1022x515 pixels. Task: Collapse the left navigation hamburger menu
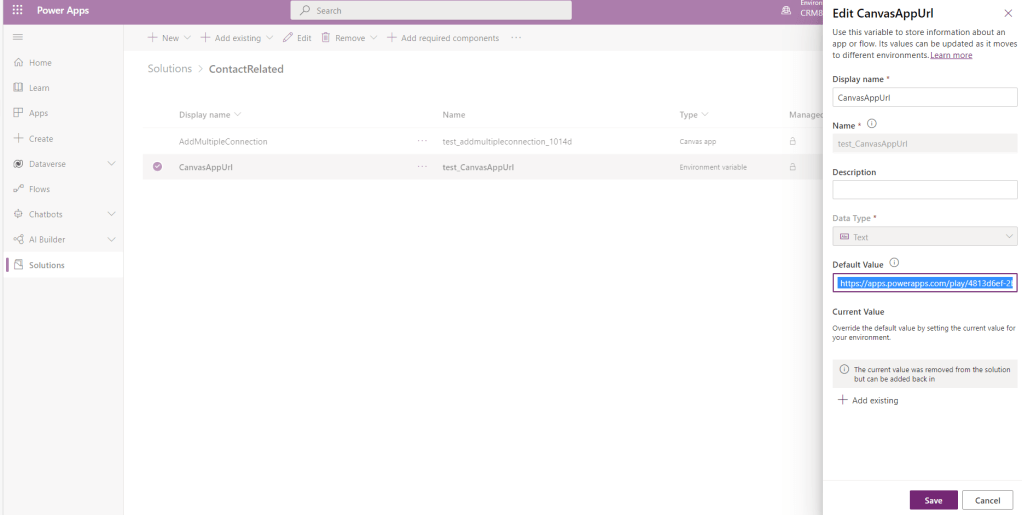coord(18,37)
